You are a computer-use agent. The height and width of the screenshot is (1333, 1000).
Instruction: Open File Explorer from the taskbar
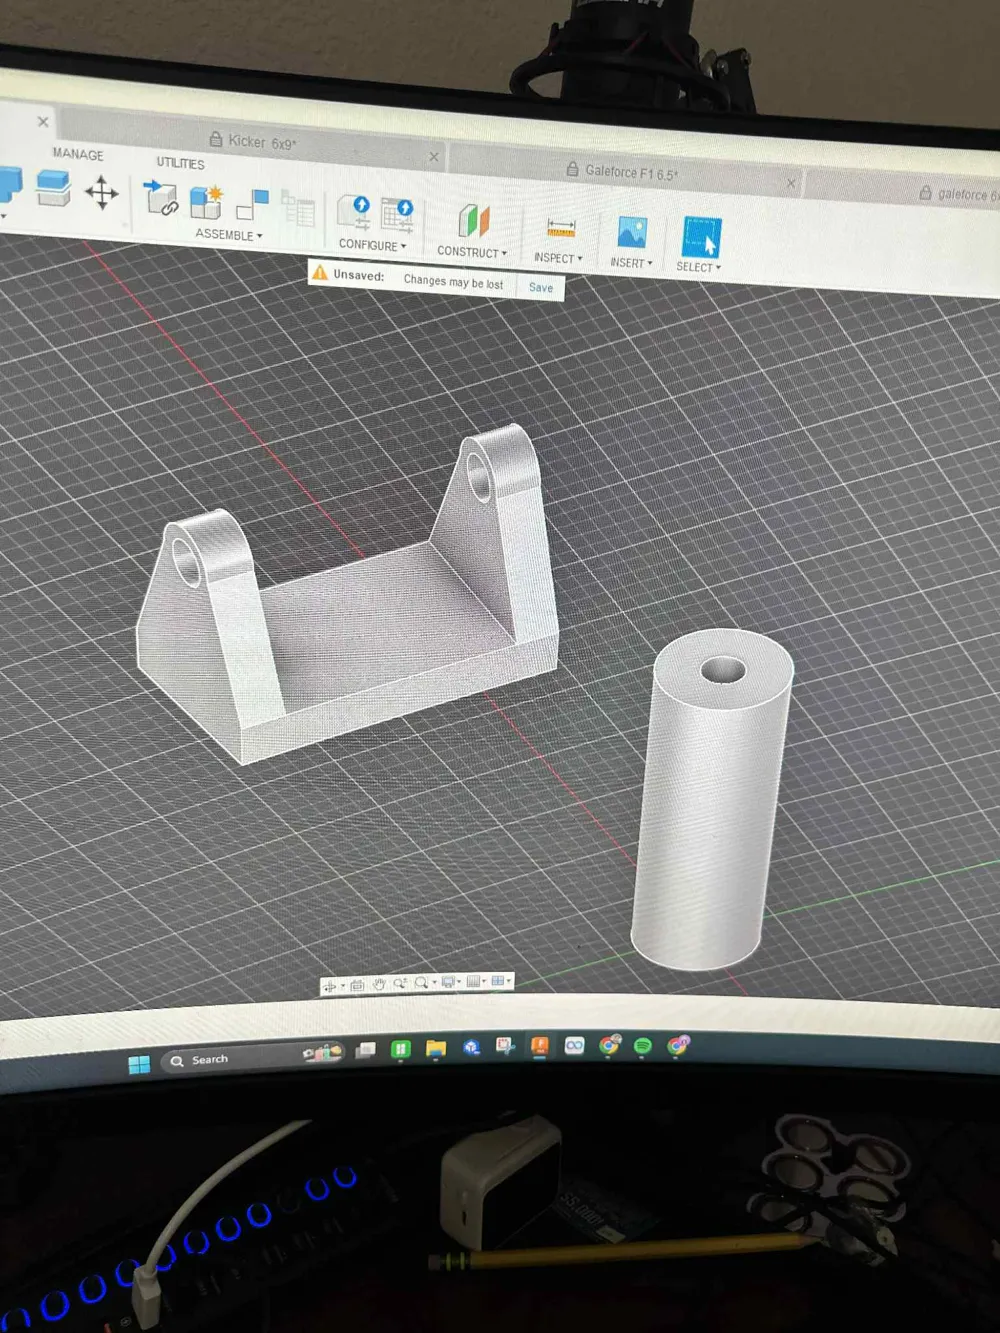click(x=436, y=1048)
